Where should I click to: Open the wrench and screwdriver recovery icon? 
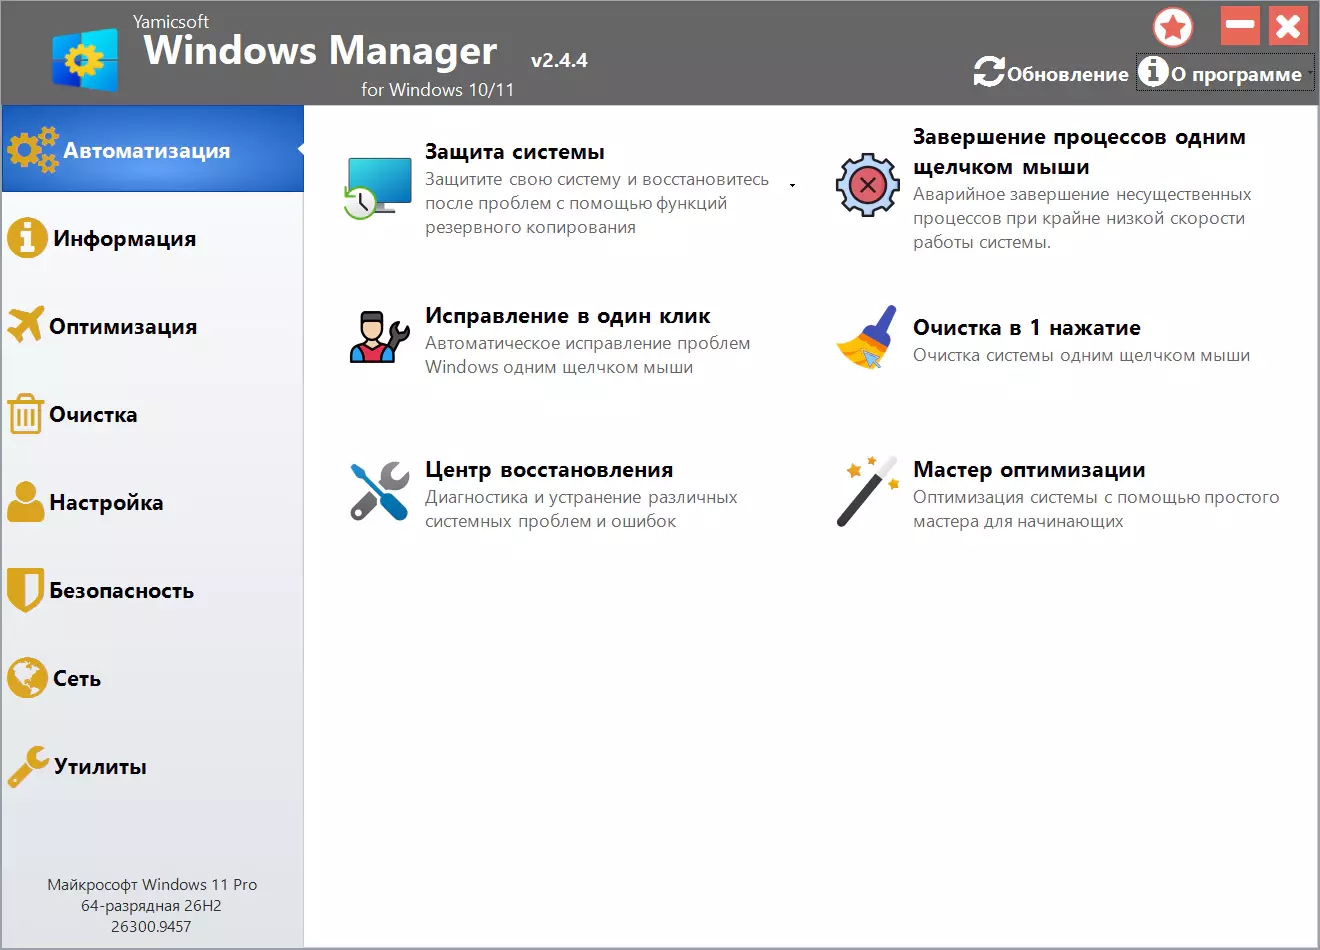(379, 490)
